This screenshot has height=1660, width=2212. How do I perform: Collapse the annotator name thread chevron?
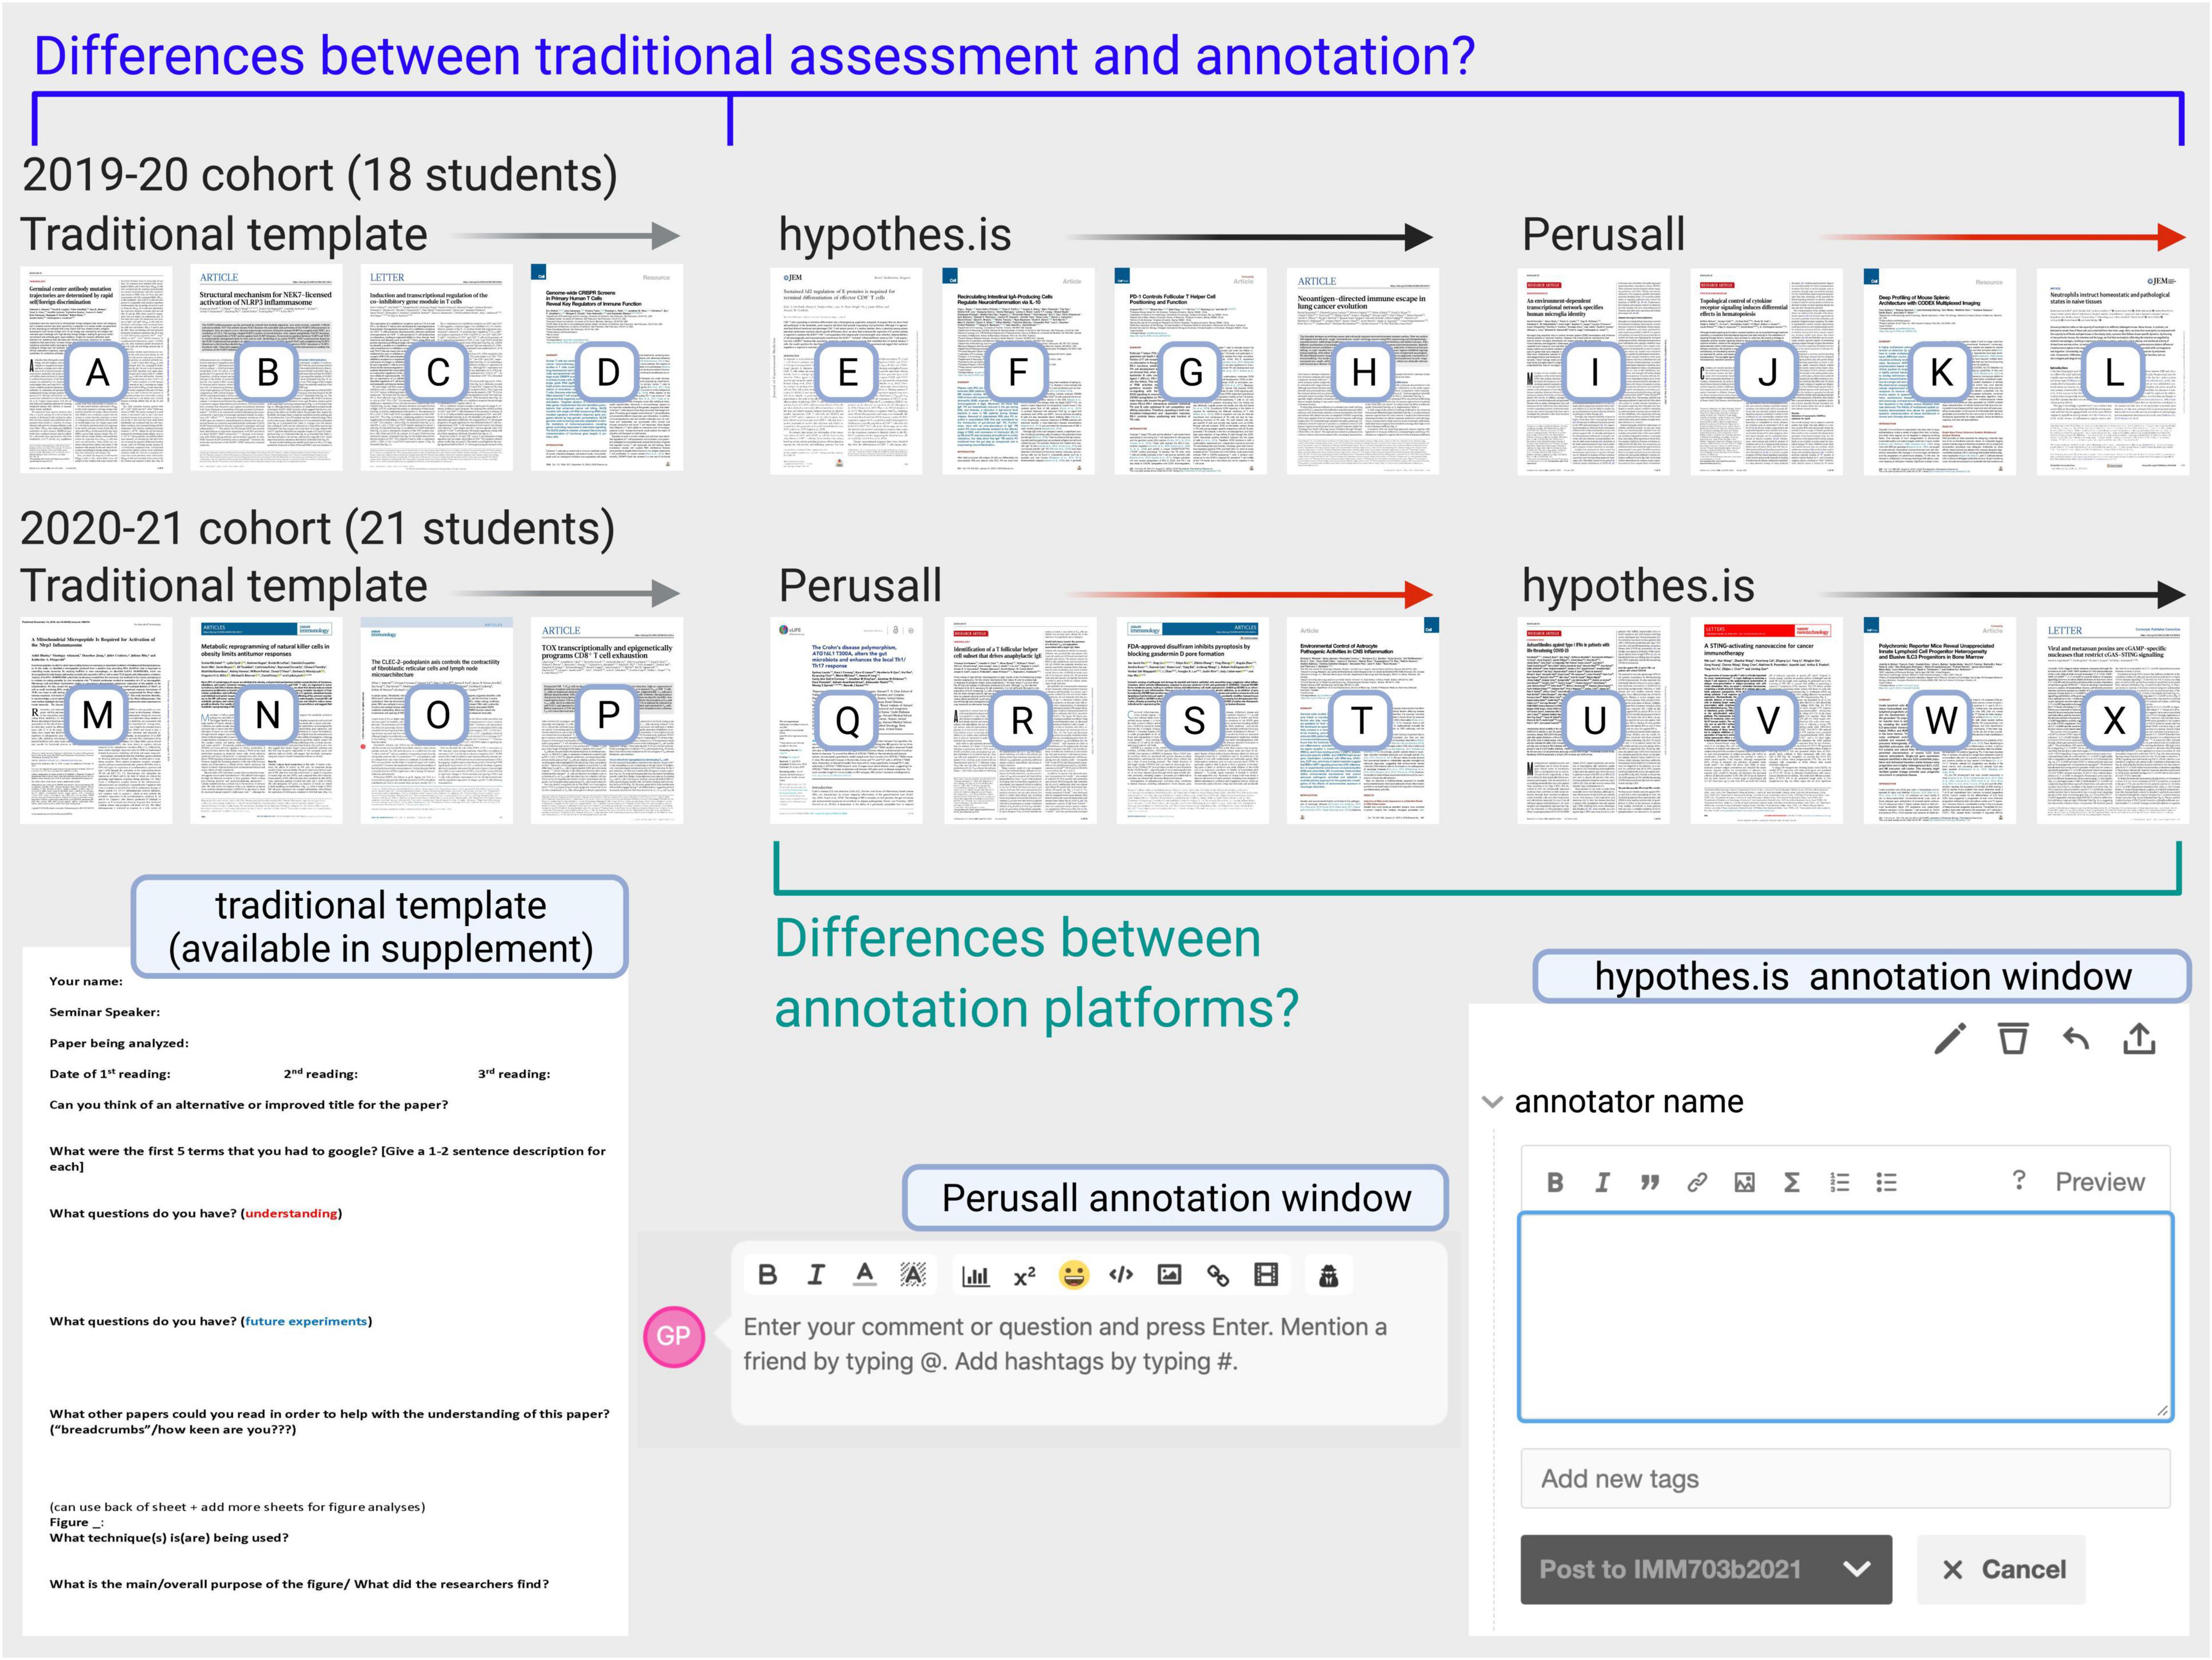1492,1102
